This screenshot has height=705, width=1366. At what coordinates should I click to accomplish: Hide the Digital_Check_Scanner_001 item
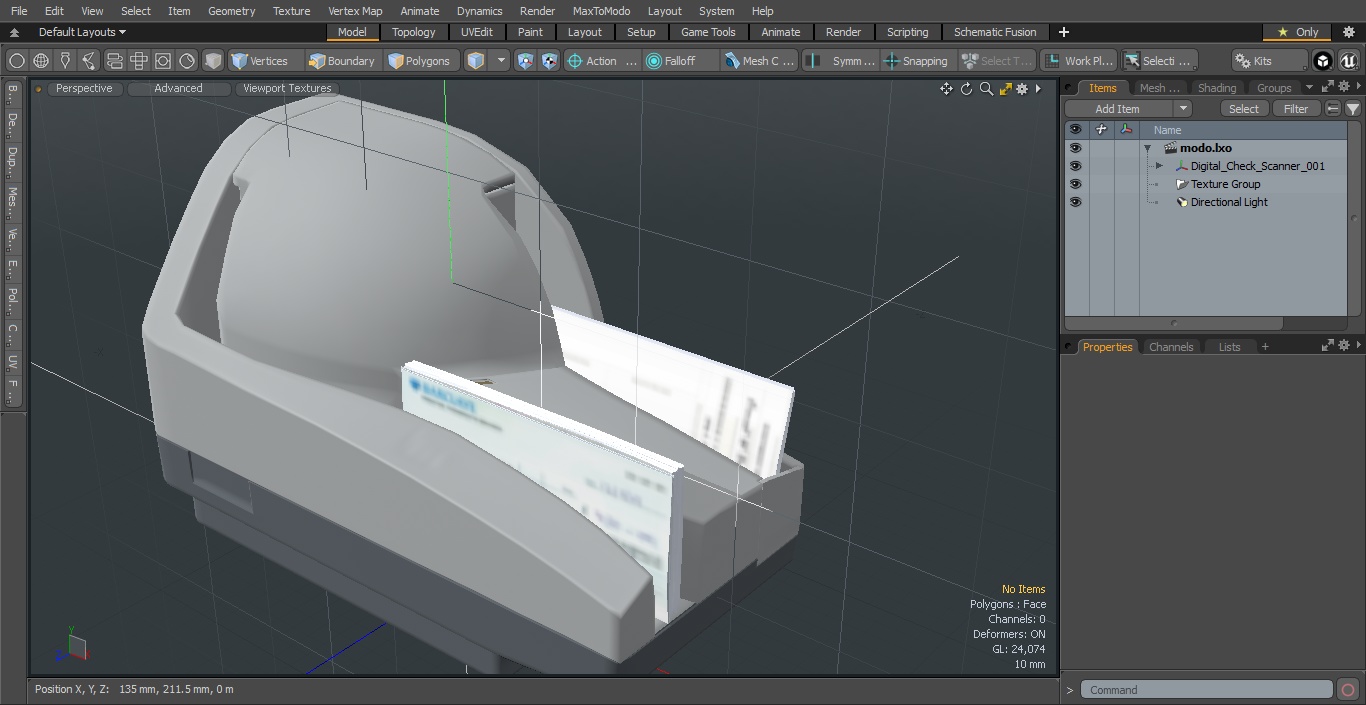pos(1075,166)
